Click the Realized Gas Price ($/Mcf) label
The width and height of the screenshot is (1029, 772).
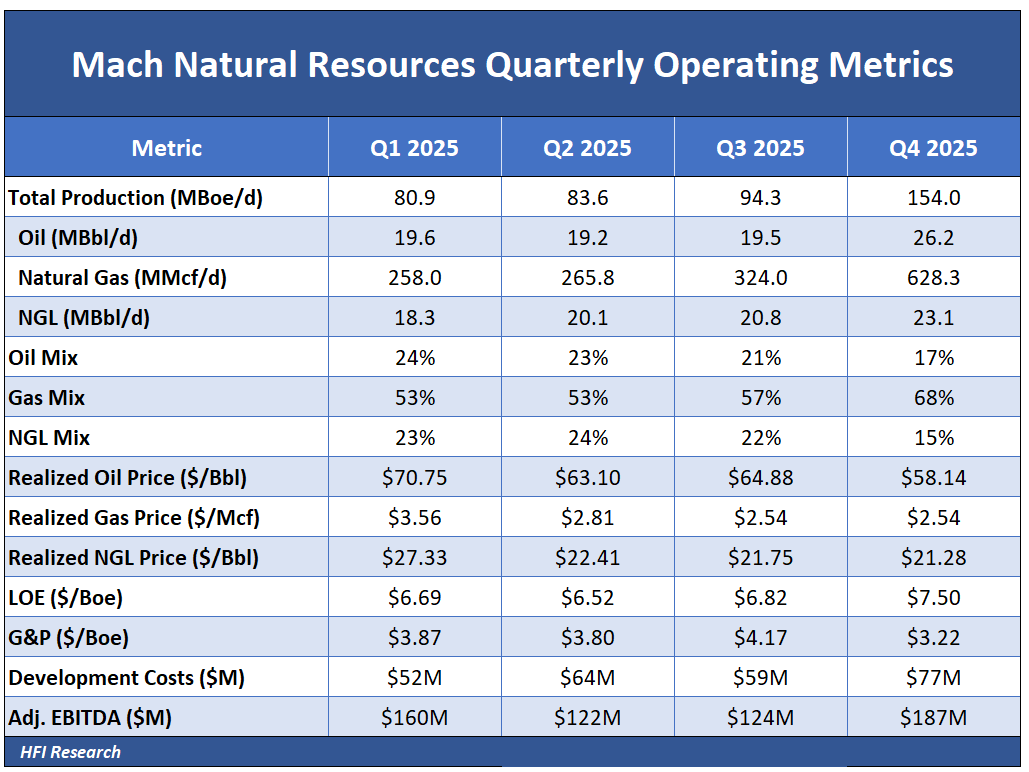coord(134,518)
